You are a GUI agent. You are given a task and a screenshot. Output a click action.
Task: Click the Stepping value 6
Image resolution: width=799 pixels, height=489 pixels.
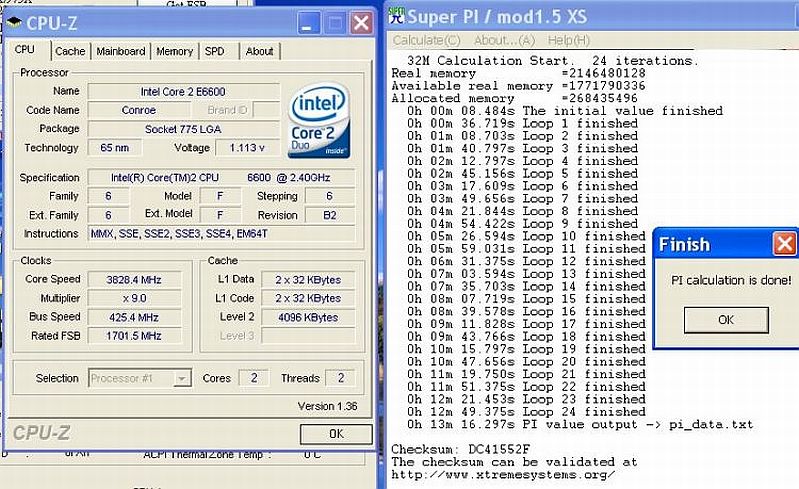pos(330,196)
